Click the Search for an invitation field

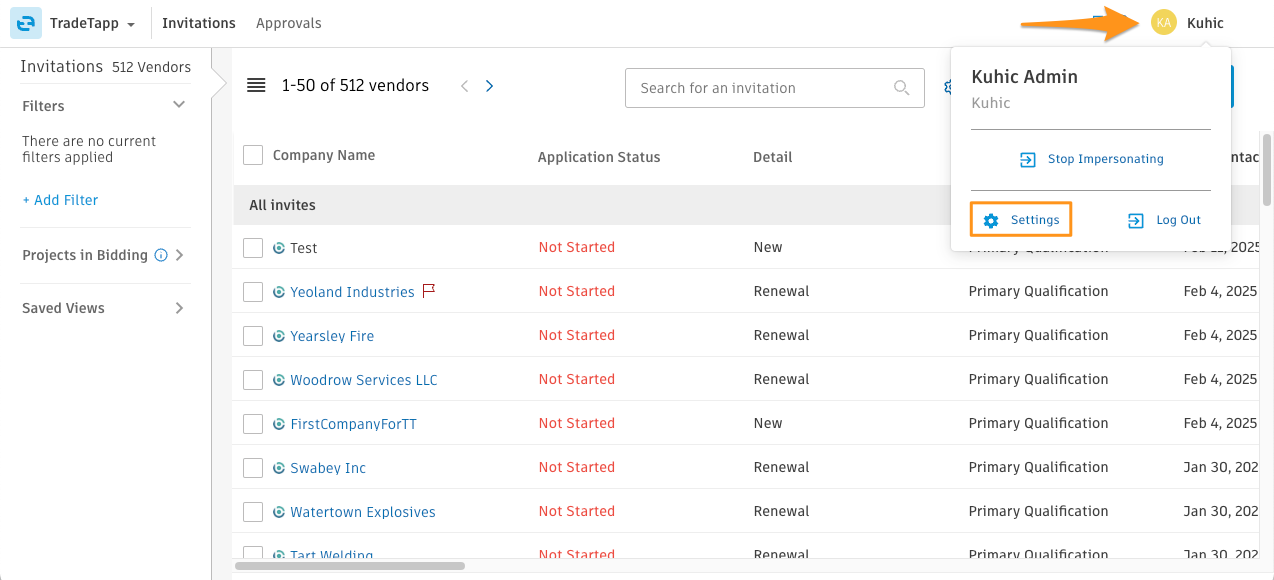765,88
